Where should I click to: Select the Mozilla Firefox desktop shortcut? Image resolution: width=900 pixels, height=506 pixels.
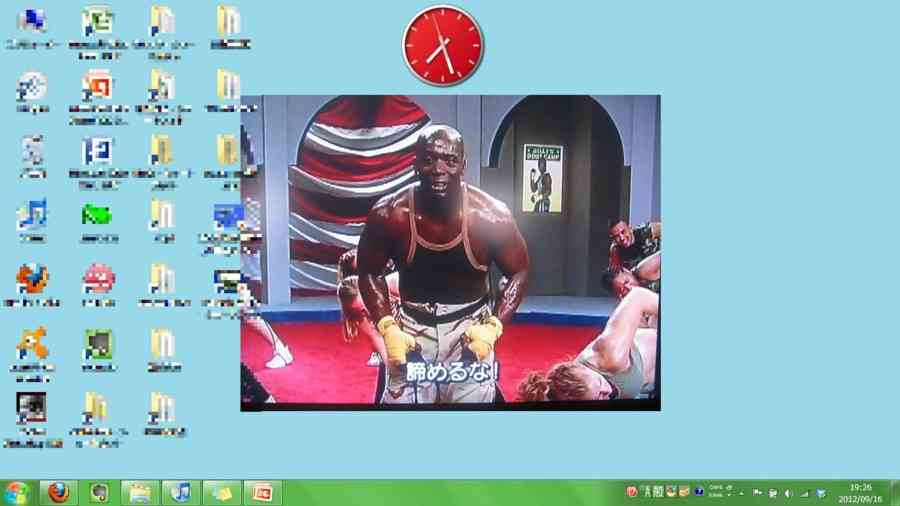pos(32,280)
